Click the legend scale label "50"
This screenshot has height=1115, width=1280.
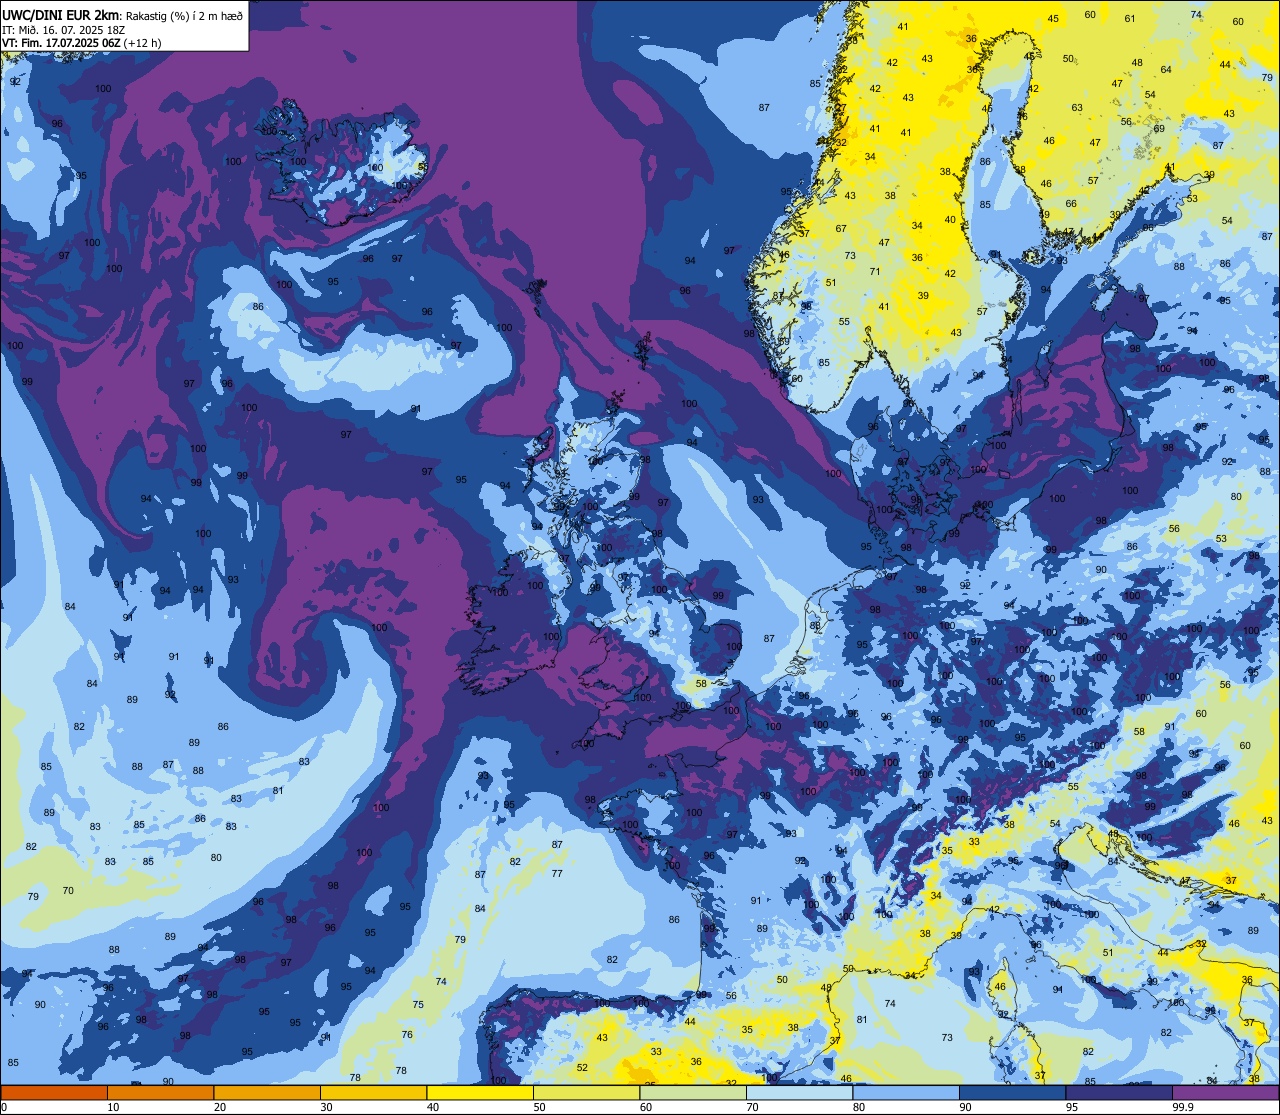tap(539, 1107)
